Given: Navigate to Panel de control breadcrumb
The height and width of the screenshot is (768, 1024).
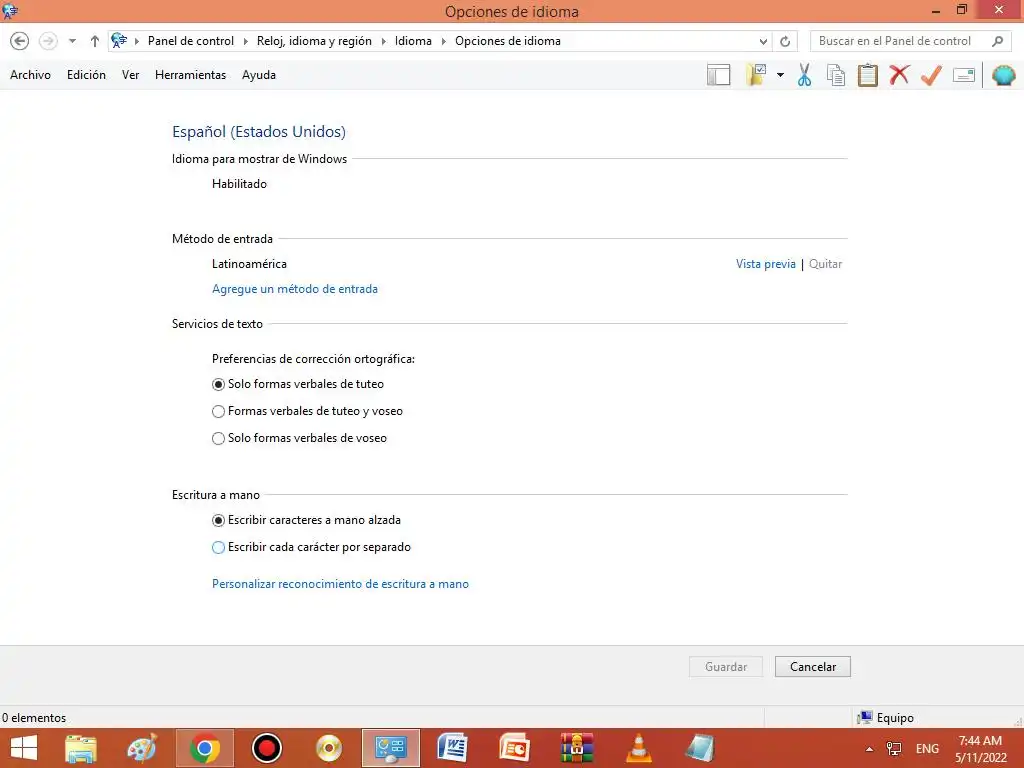Looking at the screenshot, I should 191,41.
